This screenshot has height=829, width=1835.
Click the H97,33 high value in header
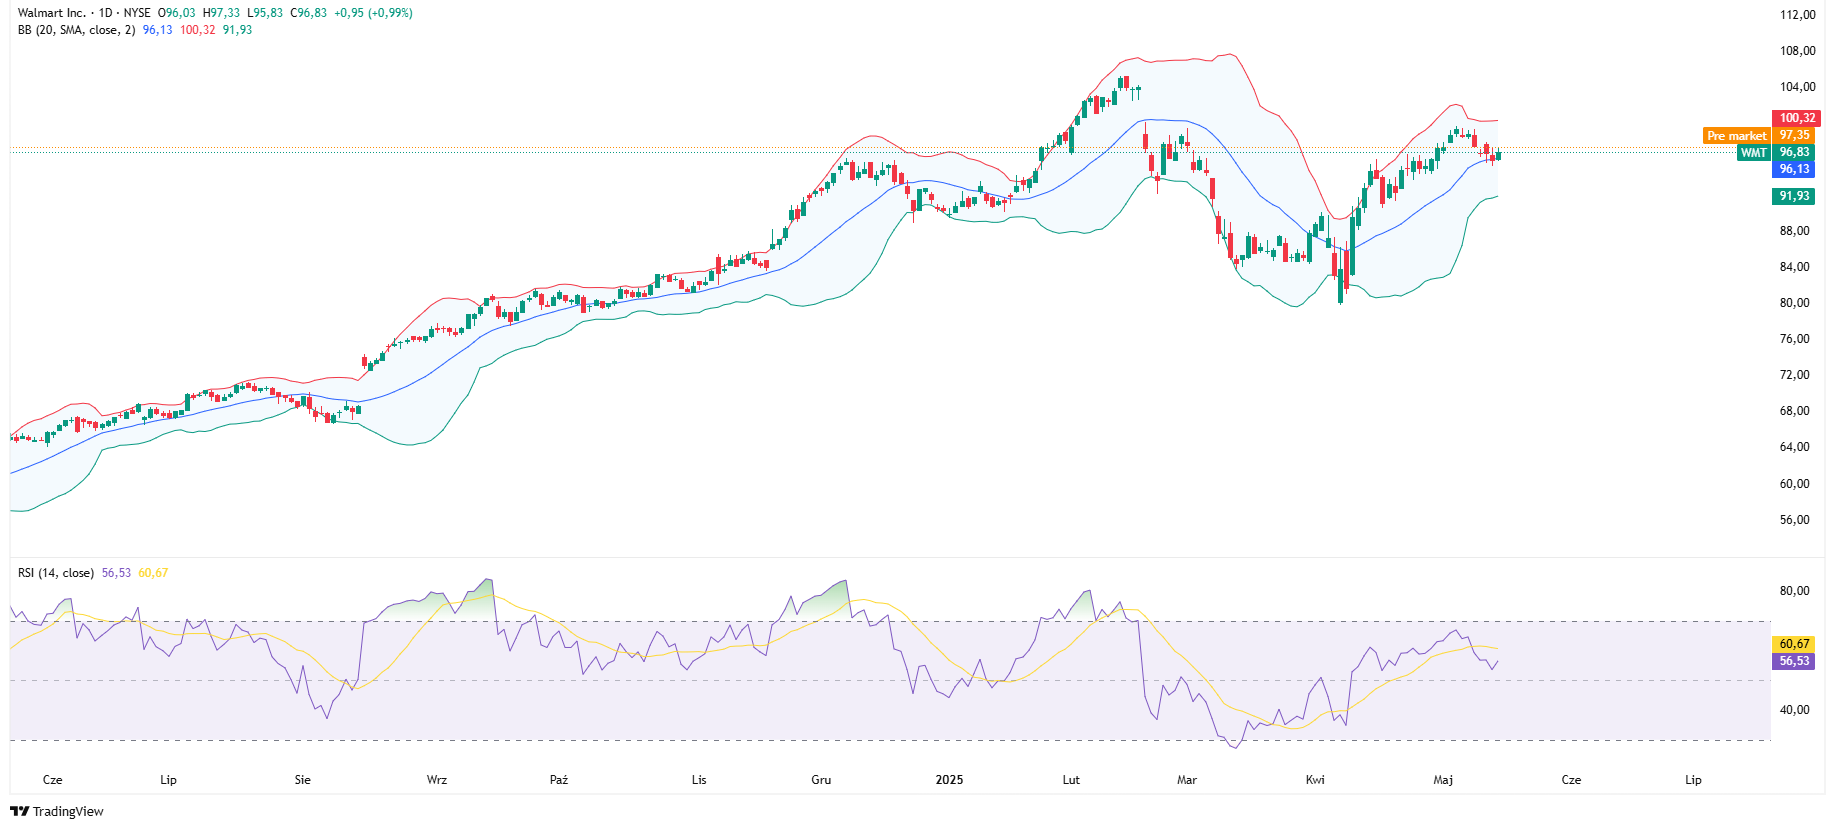[x=221, y=13]
